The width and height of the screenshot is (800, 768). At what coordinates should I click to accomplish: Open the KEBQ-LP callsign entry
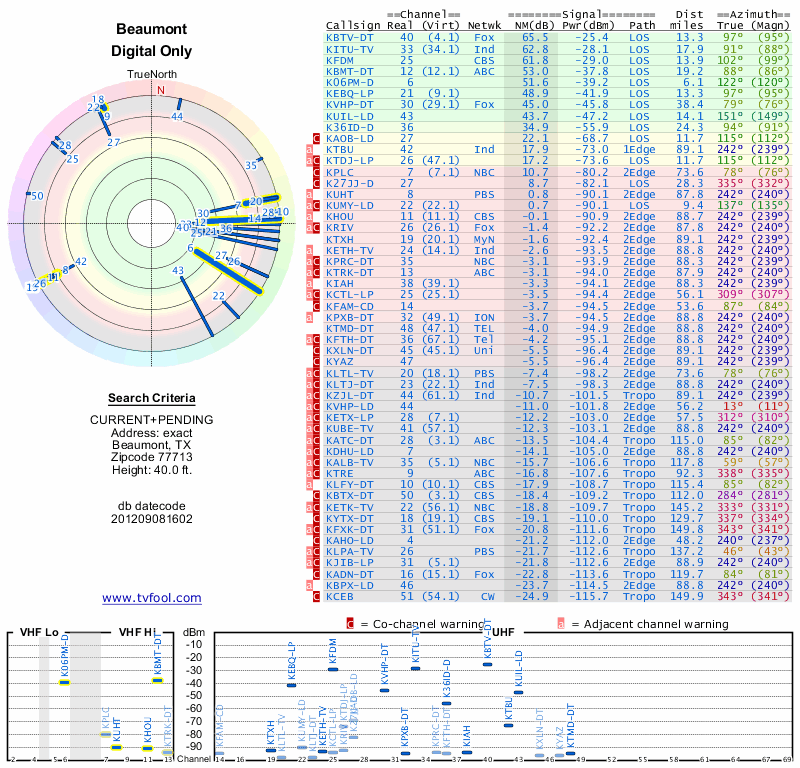coord(349,93)
